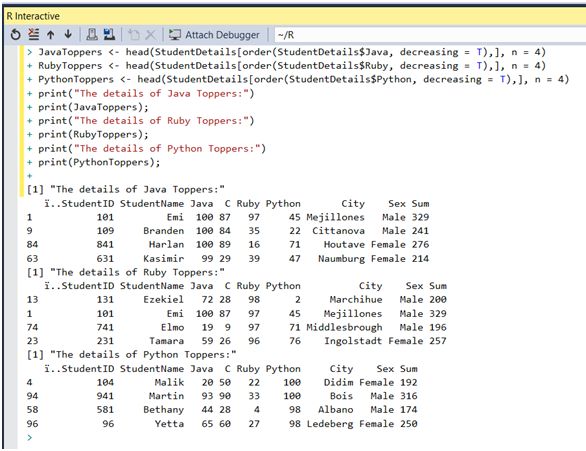Click the Ezekiel row in Ruby table
Screen dimensions: 586x451
click(236, 299)
